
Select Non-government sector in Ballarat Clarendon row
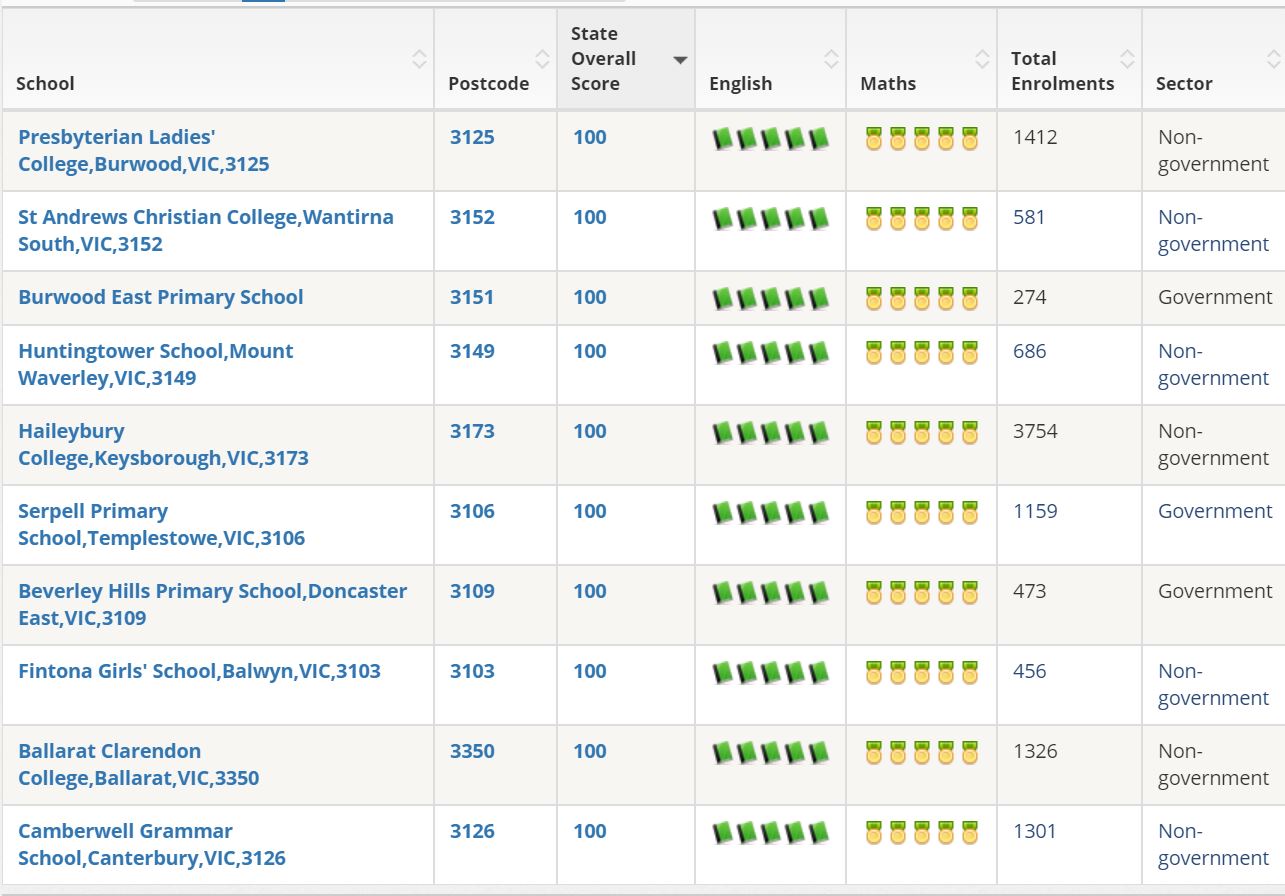click(x=1213, y=764)
